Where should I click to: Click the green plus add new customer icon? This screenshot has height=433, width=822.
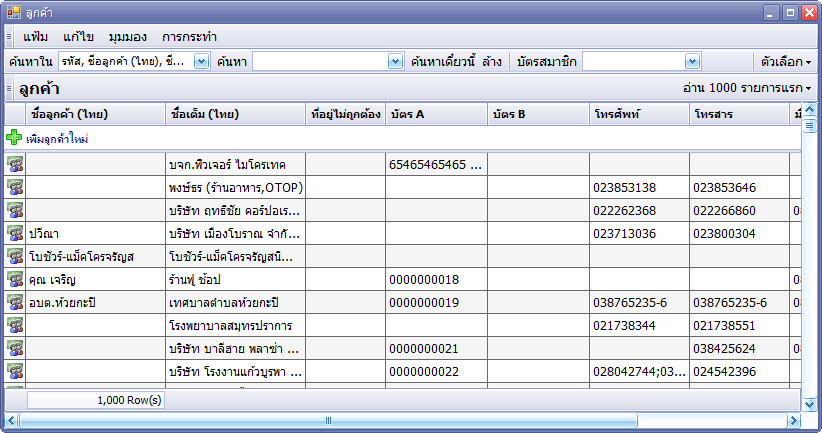pyautogui.click(x=13, y=138)
